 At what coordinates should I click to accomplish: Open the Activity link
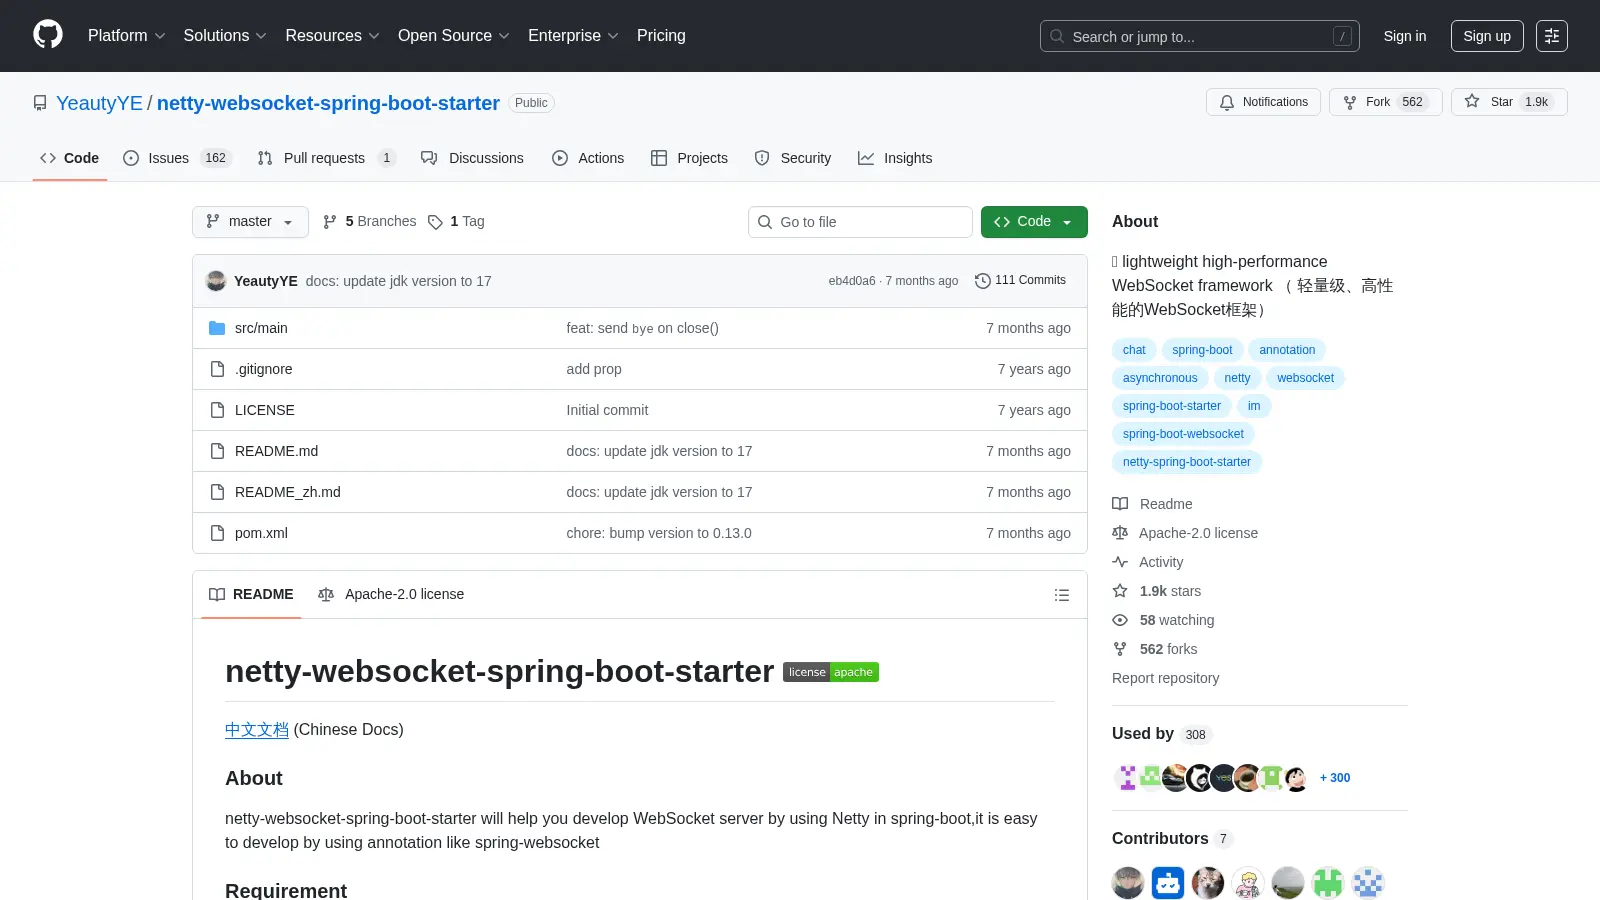tap(1148, 562)
